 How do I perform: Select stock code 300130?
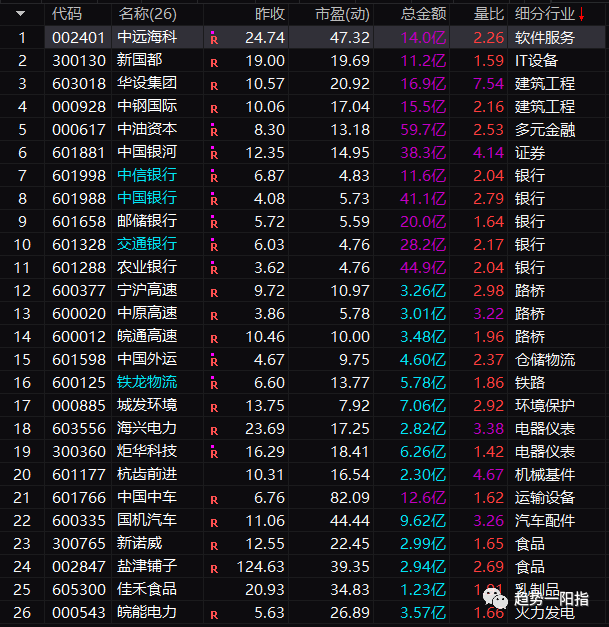coord(79,61)
